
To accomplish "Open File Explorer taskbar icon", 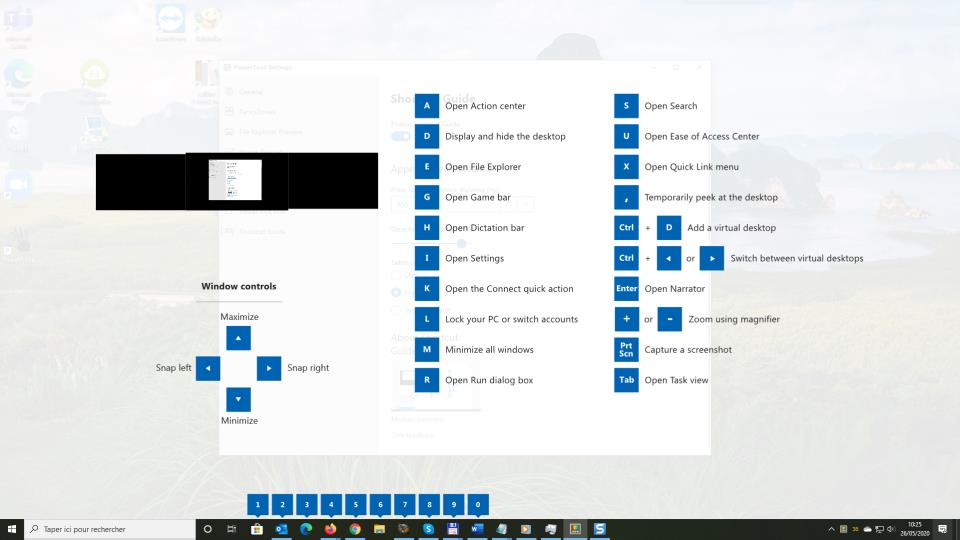I will pos(380,529).
